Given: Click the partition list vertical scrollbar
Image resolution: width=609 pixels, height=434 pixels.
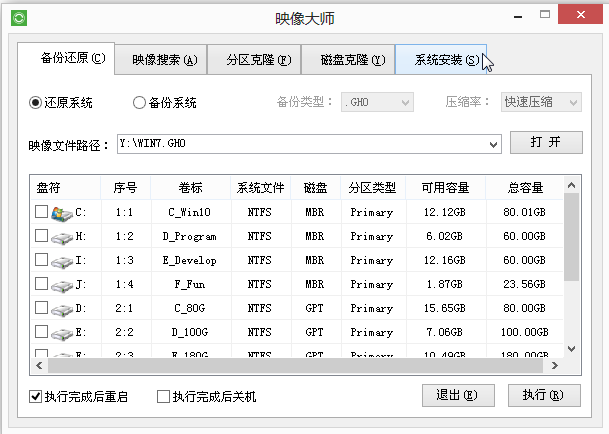Looking at the screenshot, I should [572, 240].
